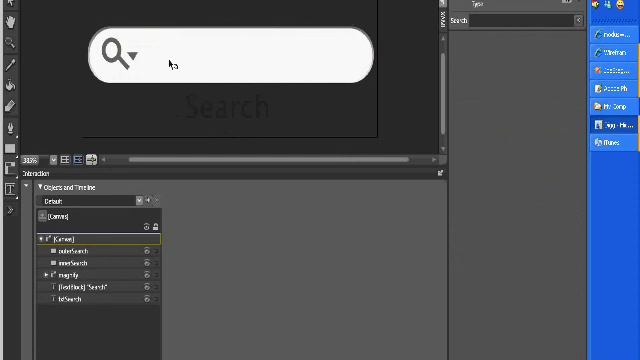Select the faint "Search" text on artboard
This screenshot has width=640, height=360.
tap(227, 107)
